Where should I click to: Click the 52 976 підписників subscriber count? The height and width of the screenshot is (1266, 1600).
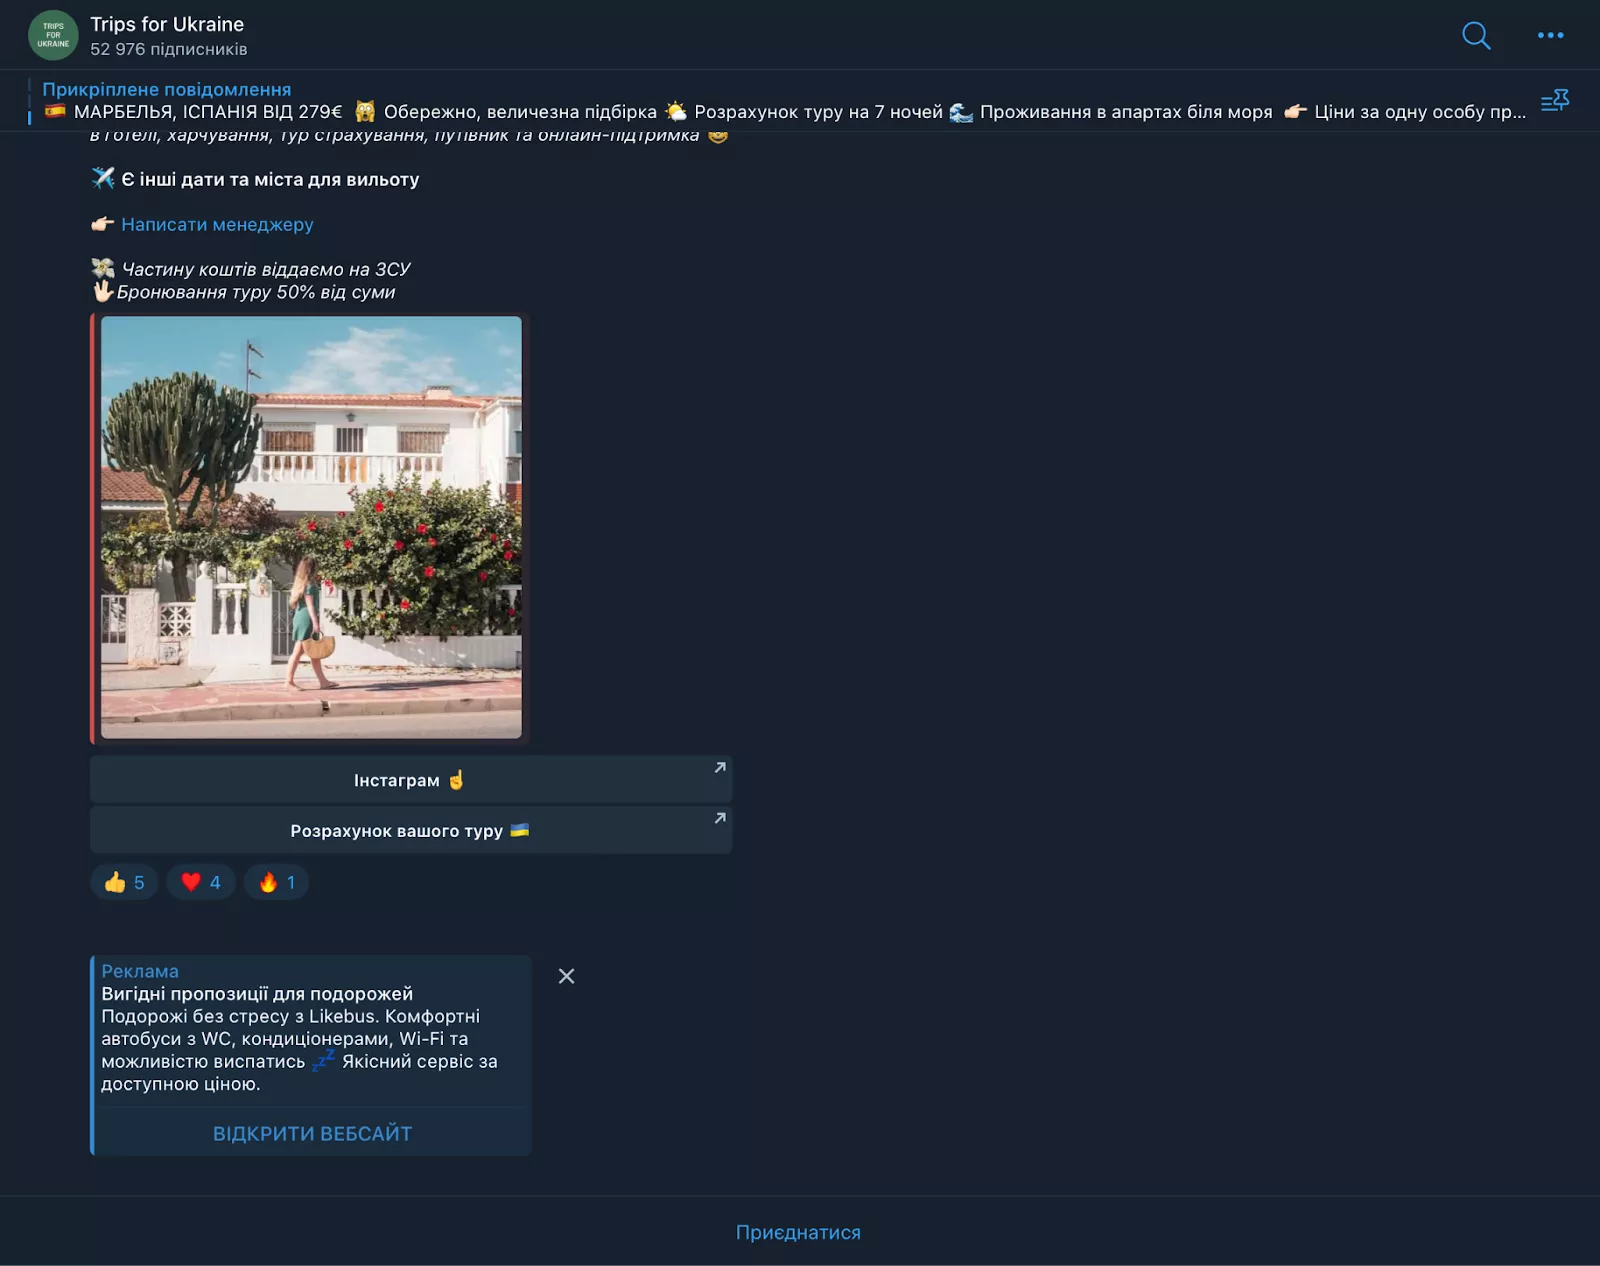coord(169,49)
